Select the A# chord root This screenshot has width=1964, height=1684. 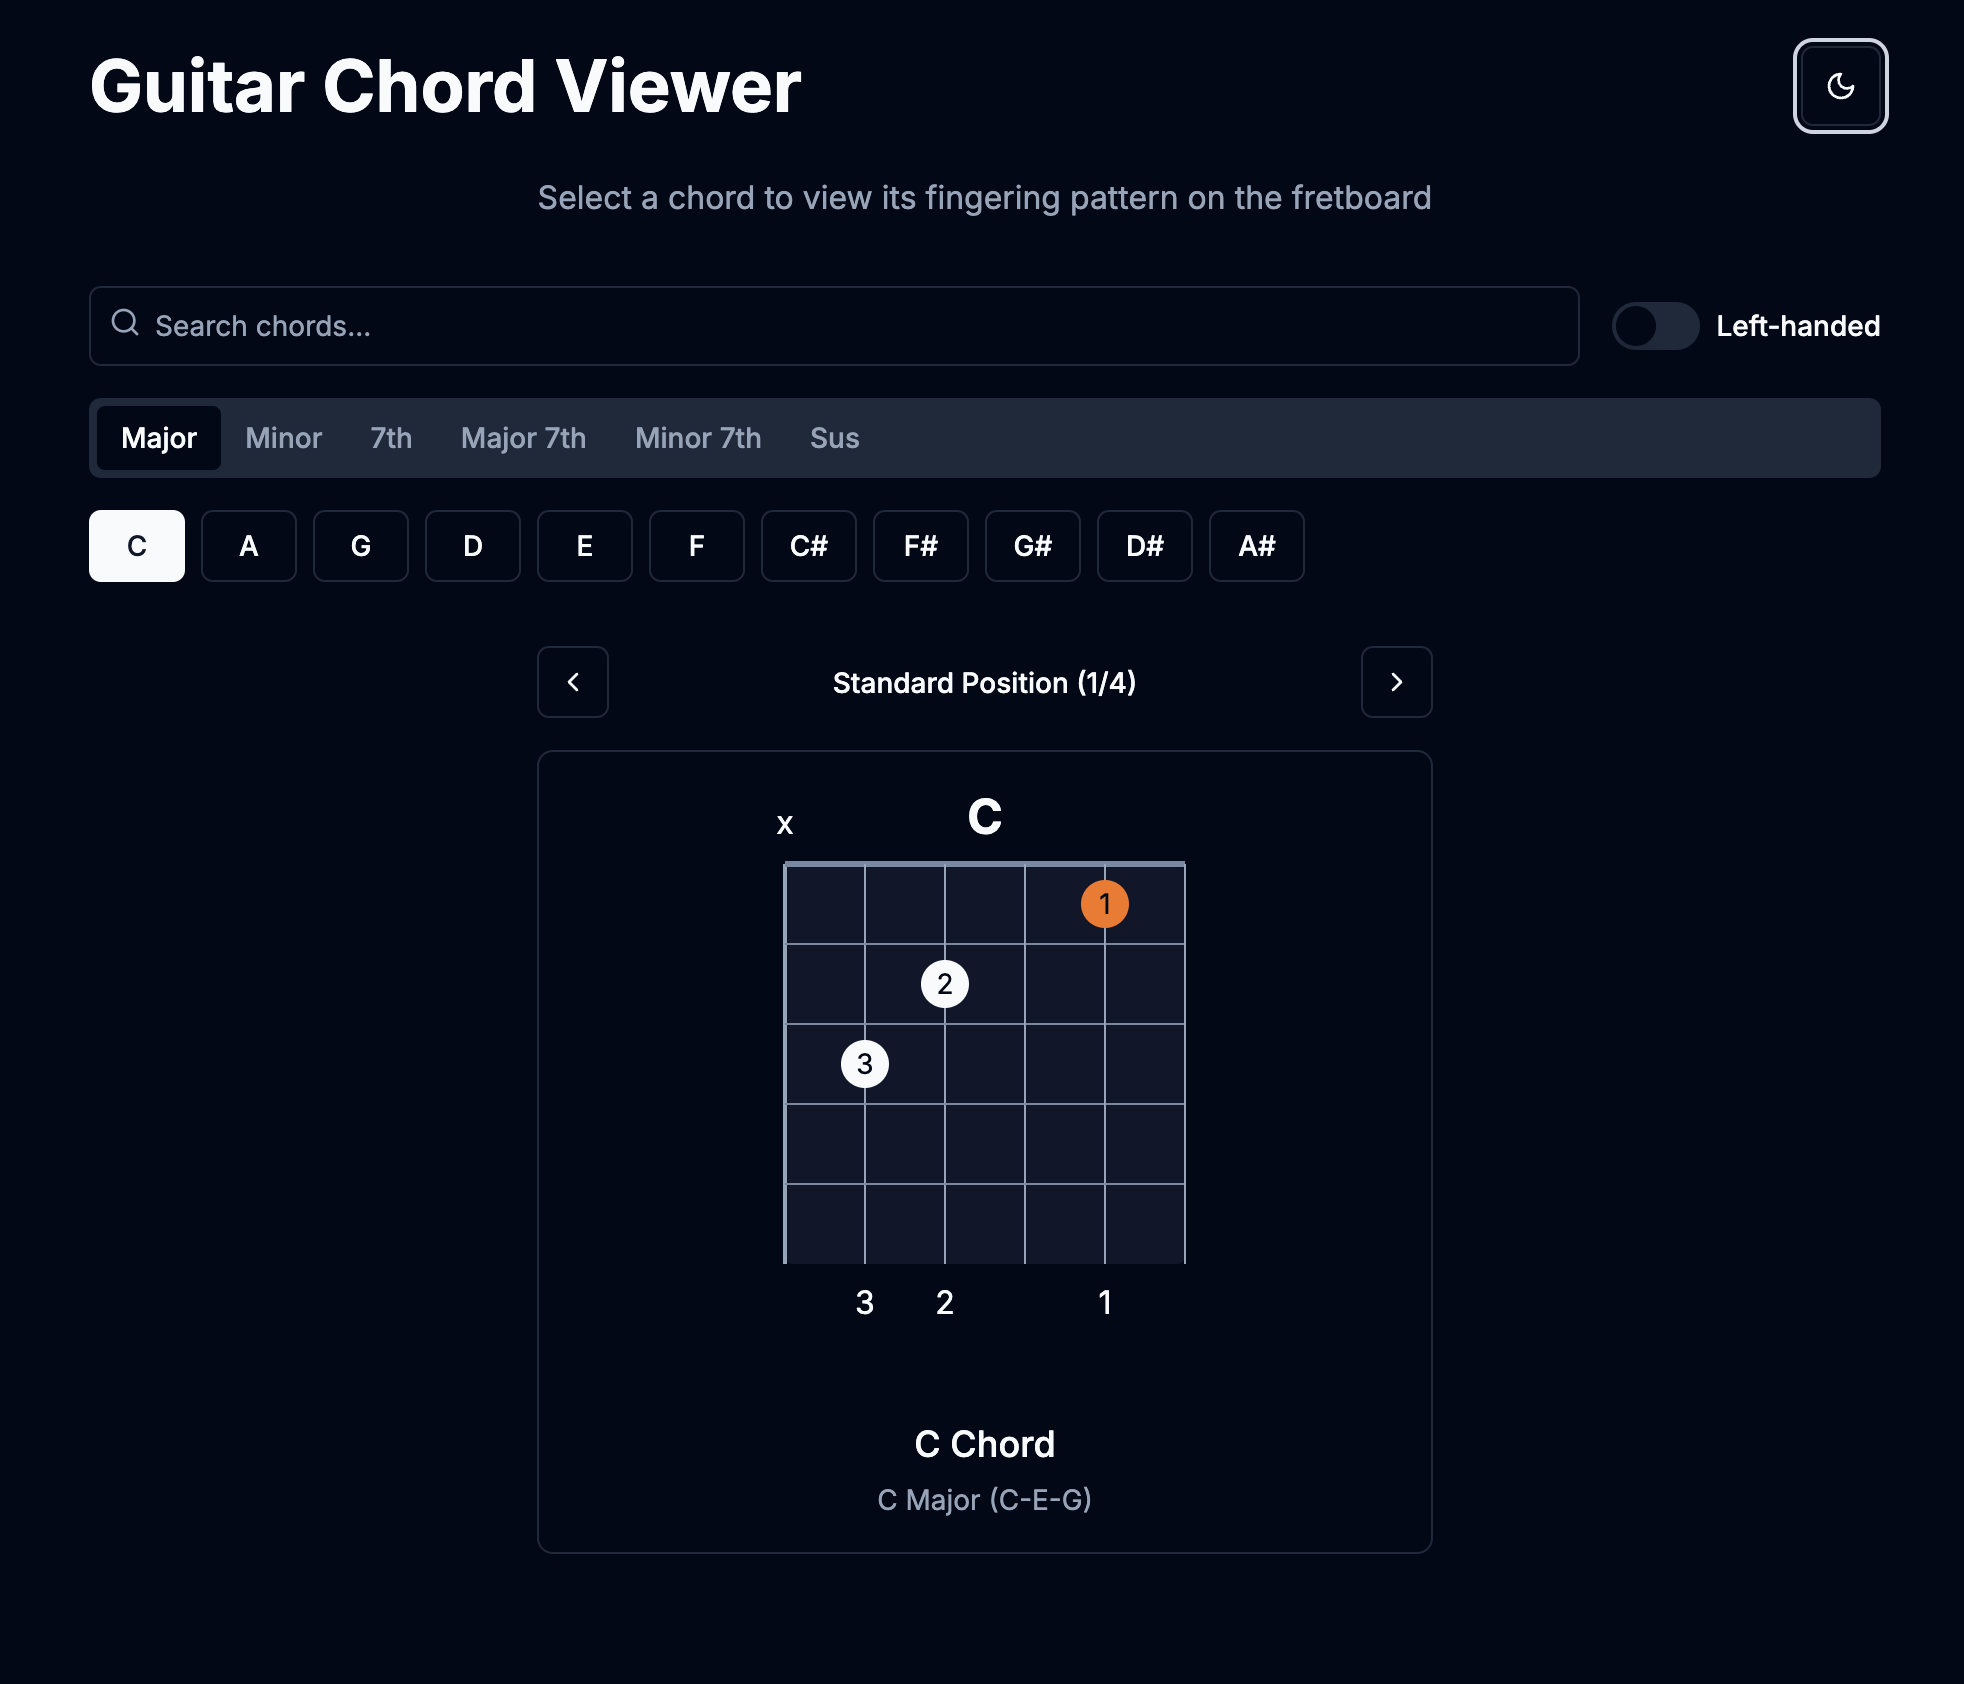(1256, 546)
